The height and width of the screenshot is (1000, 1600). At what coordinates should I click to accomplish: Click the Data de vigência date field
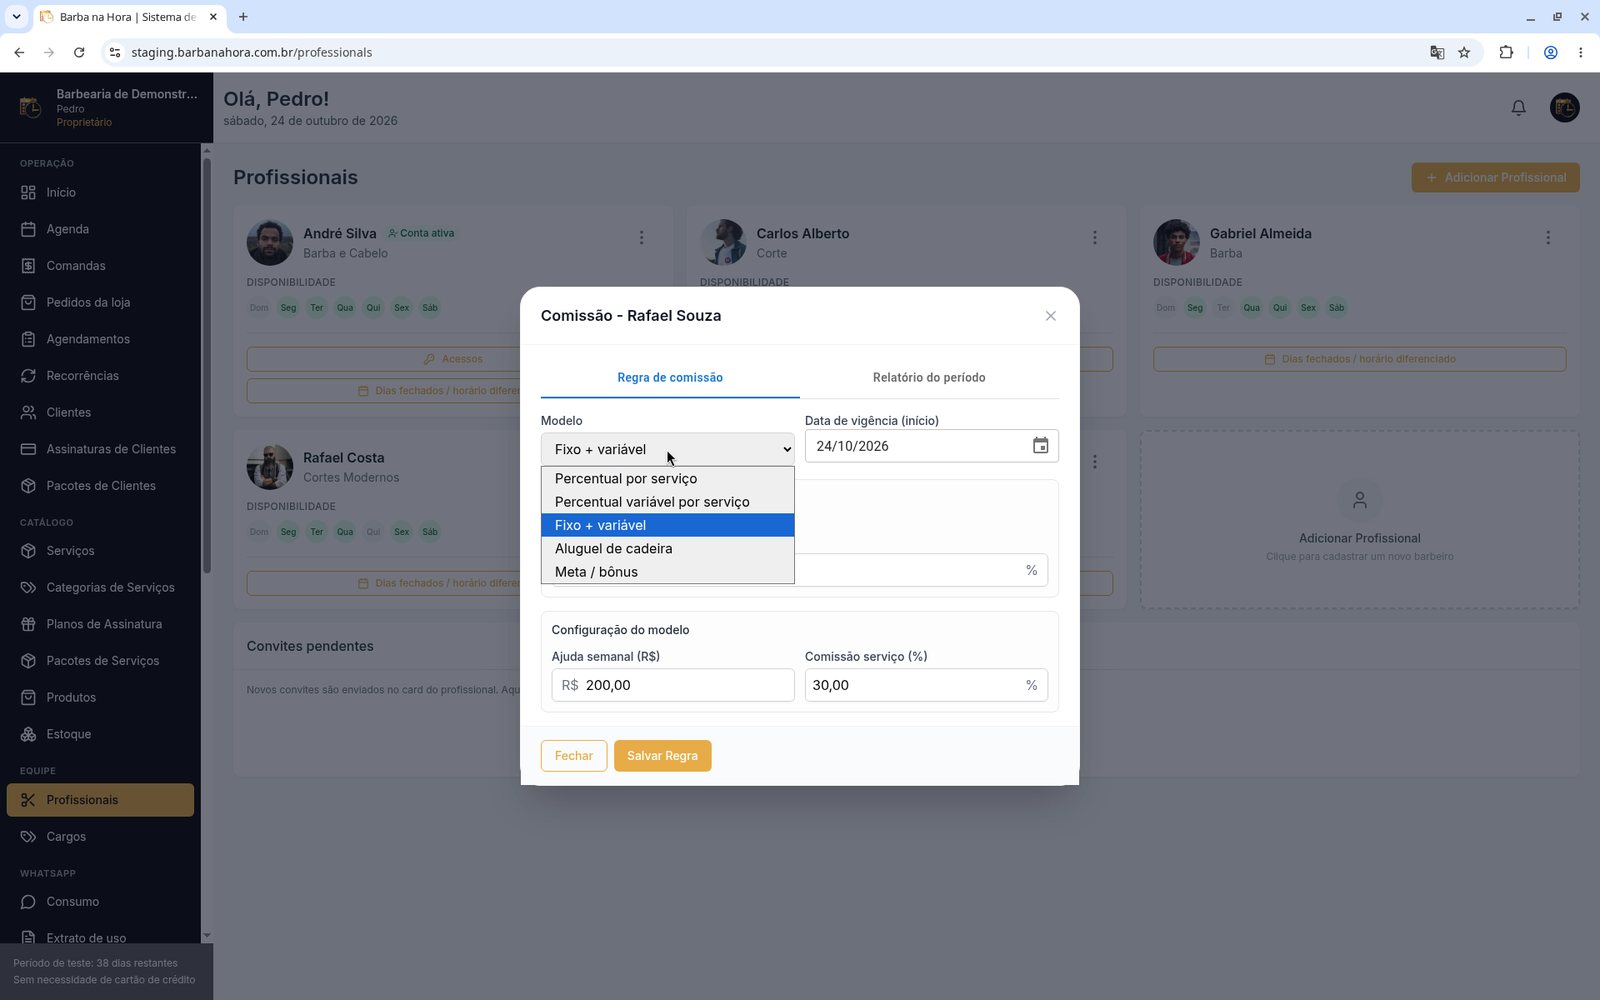[931, 446]
